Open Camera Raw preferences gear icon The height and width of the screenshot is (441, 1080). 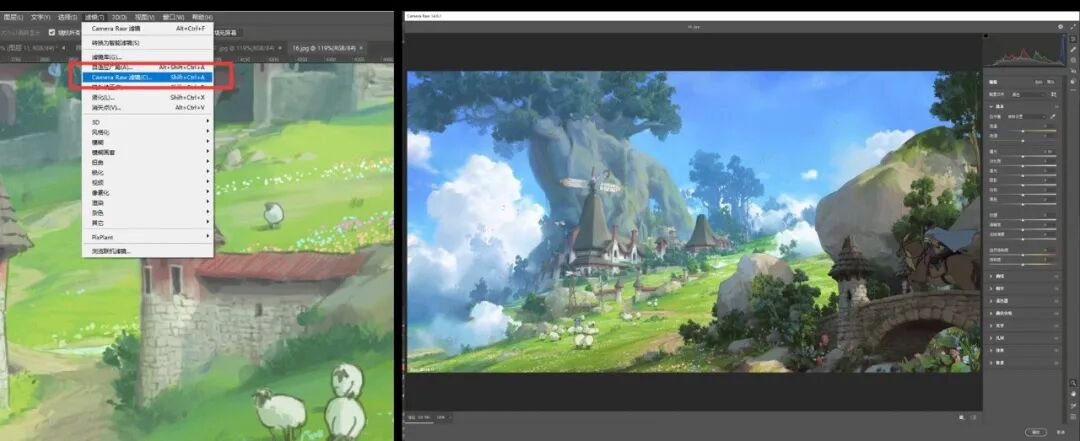pyautogui.click(x=1060, y=26)
